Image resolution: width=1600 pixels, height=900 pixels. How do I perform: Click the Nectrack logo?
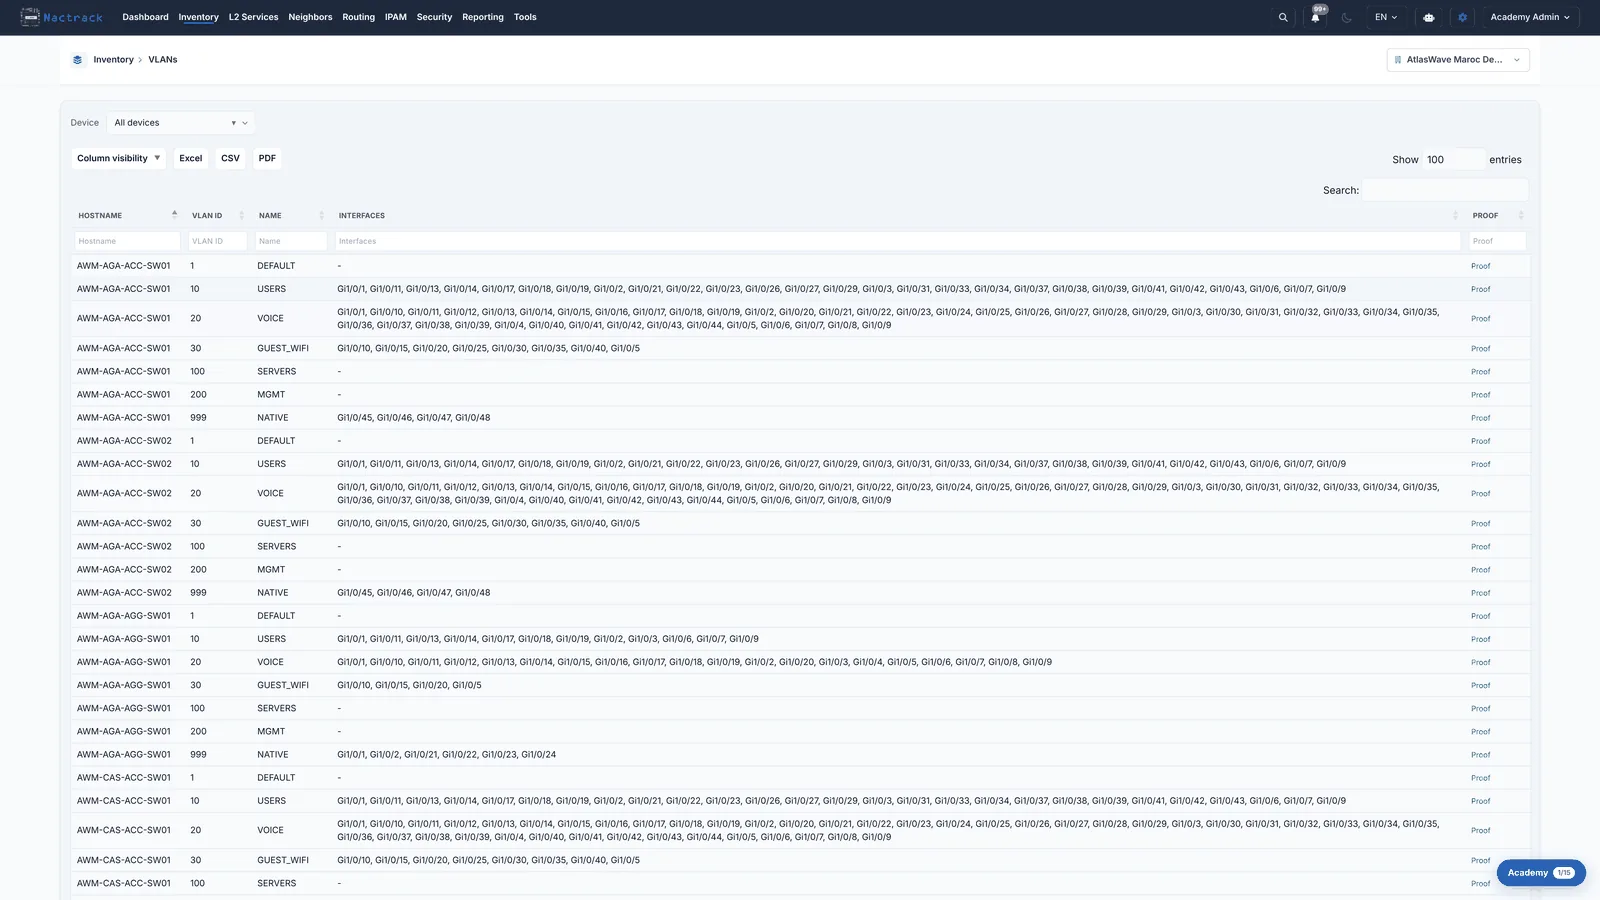[61, 17]
